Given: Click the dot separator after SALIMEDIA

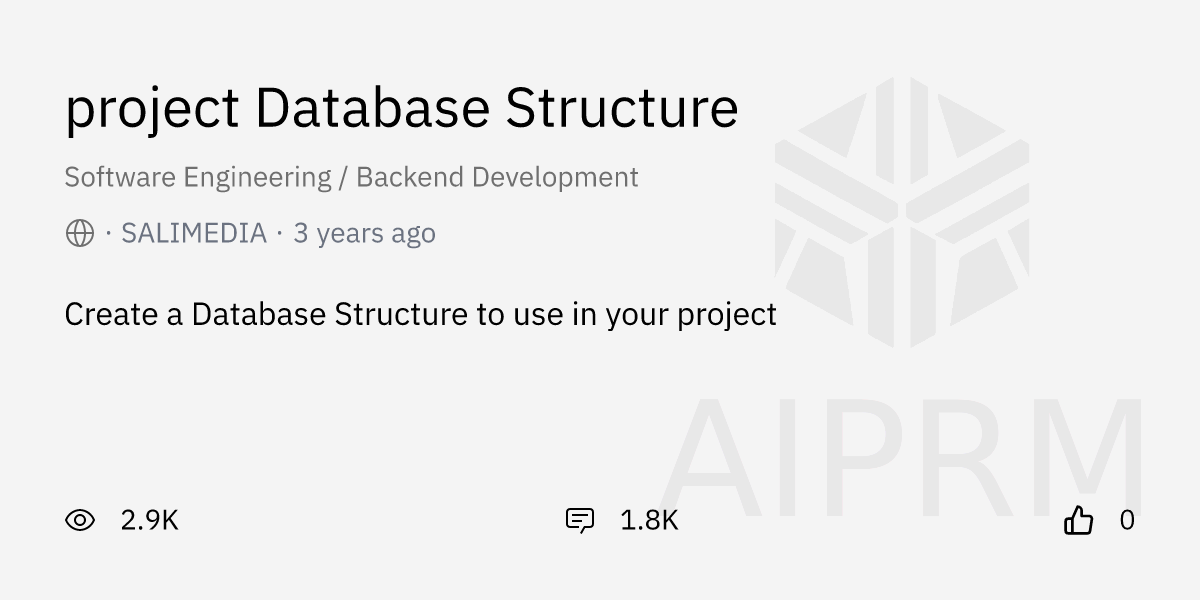Looking at the screenshot, I should point(280,234).
